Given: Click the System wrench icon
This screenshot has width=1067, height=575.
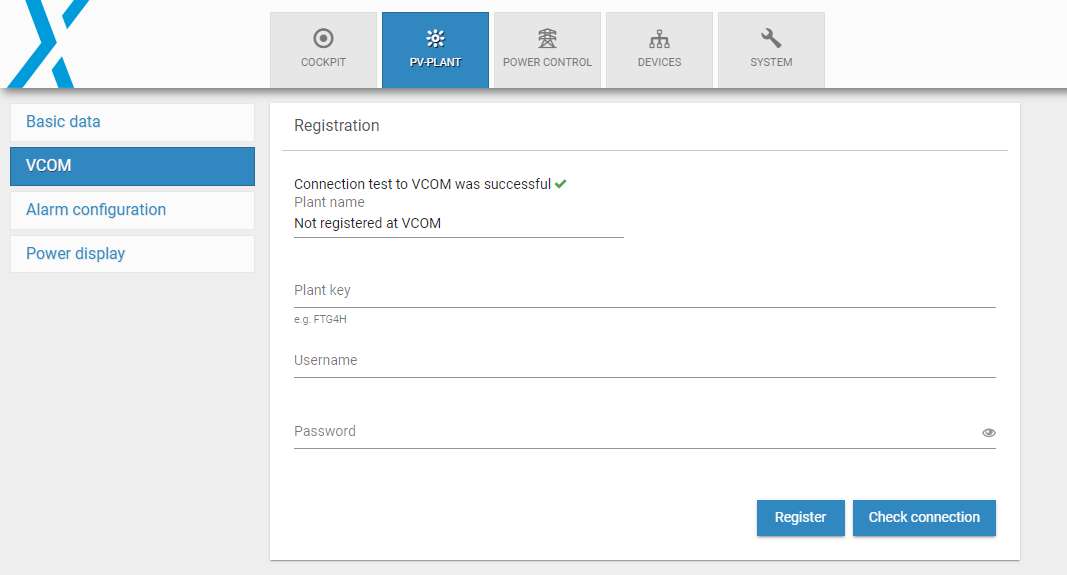Looking at the screenshot, I should point(771,38).
